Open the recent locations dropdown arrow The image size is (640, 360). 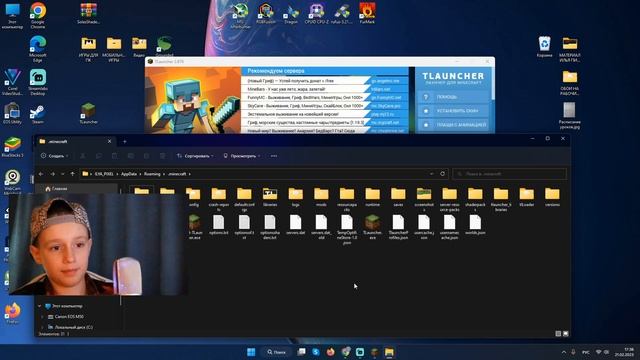[x=62, y=174]
